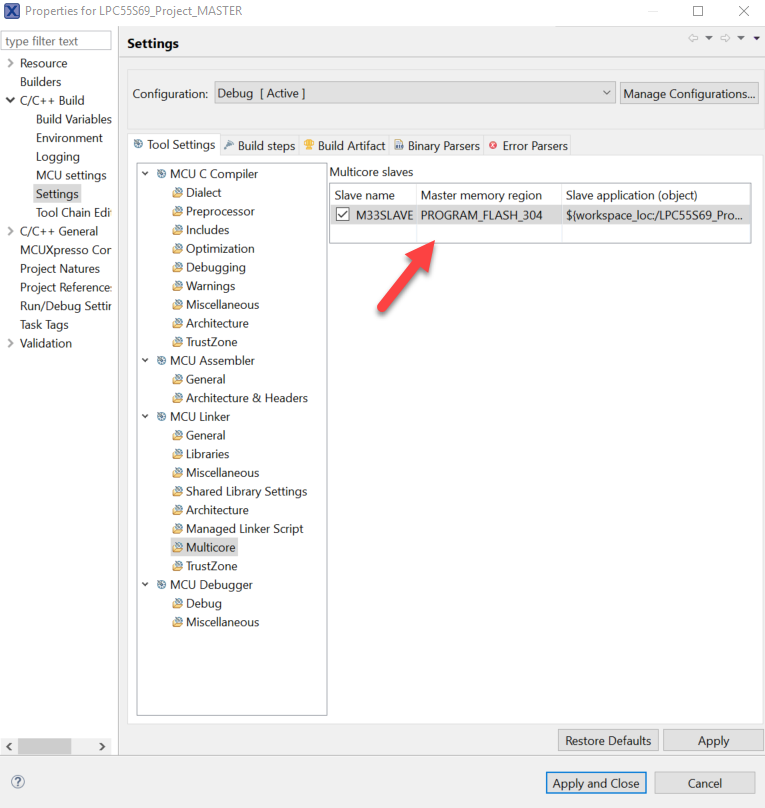Image resolution: width=765 pixels, height=808 pixels.
Task: Click the Tool Settings tab icon
Action: (138, 144)
